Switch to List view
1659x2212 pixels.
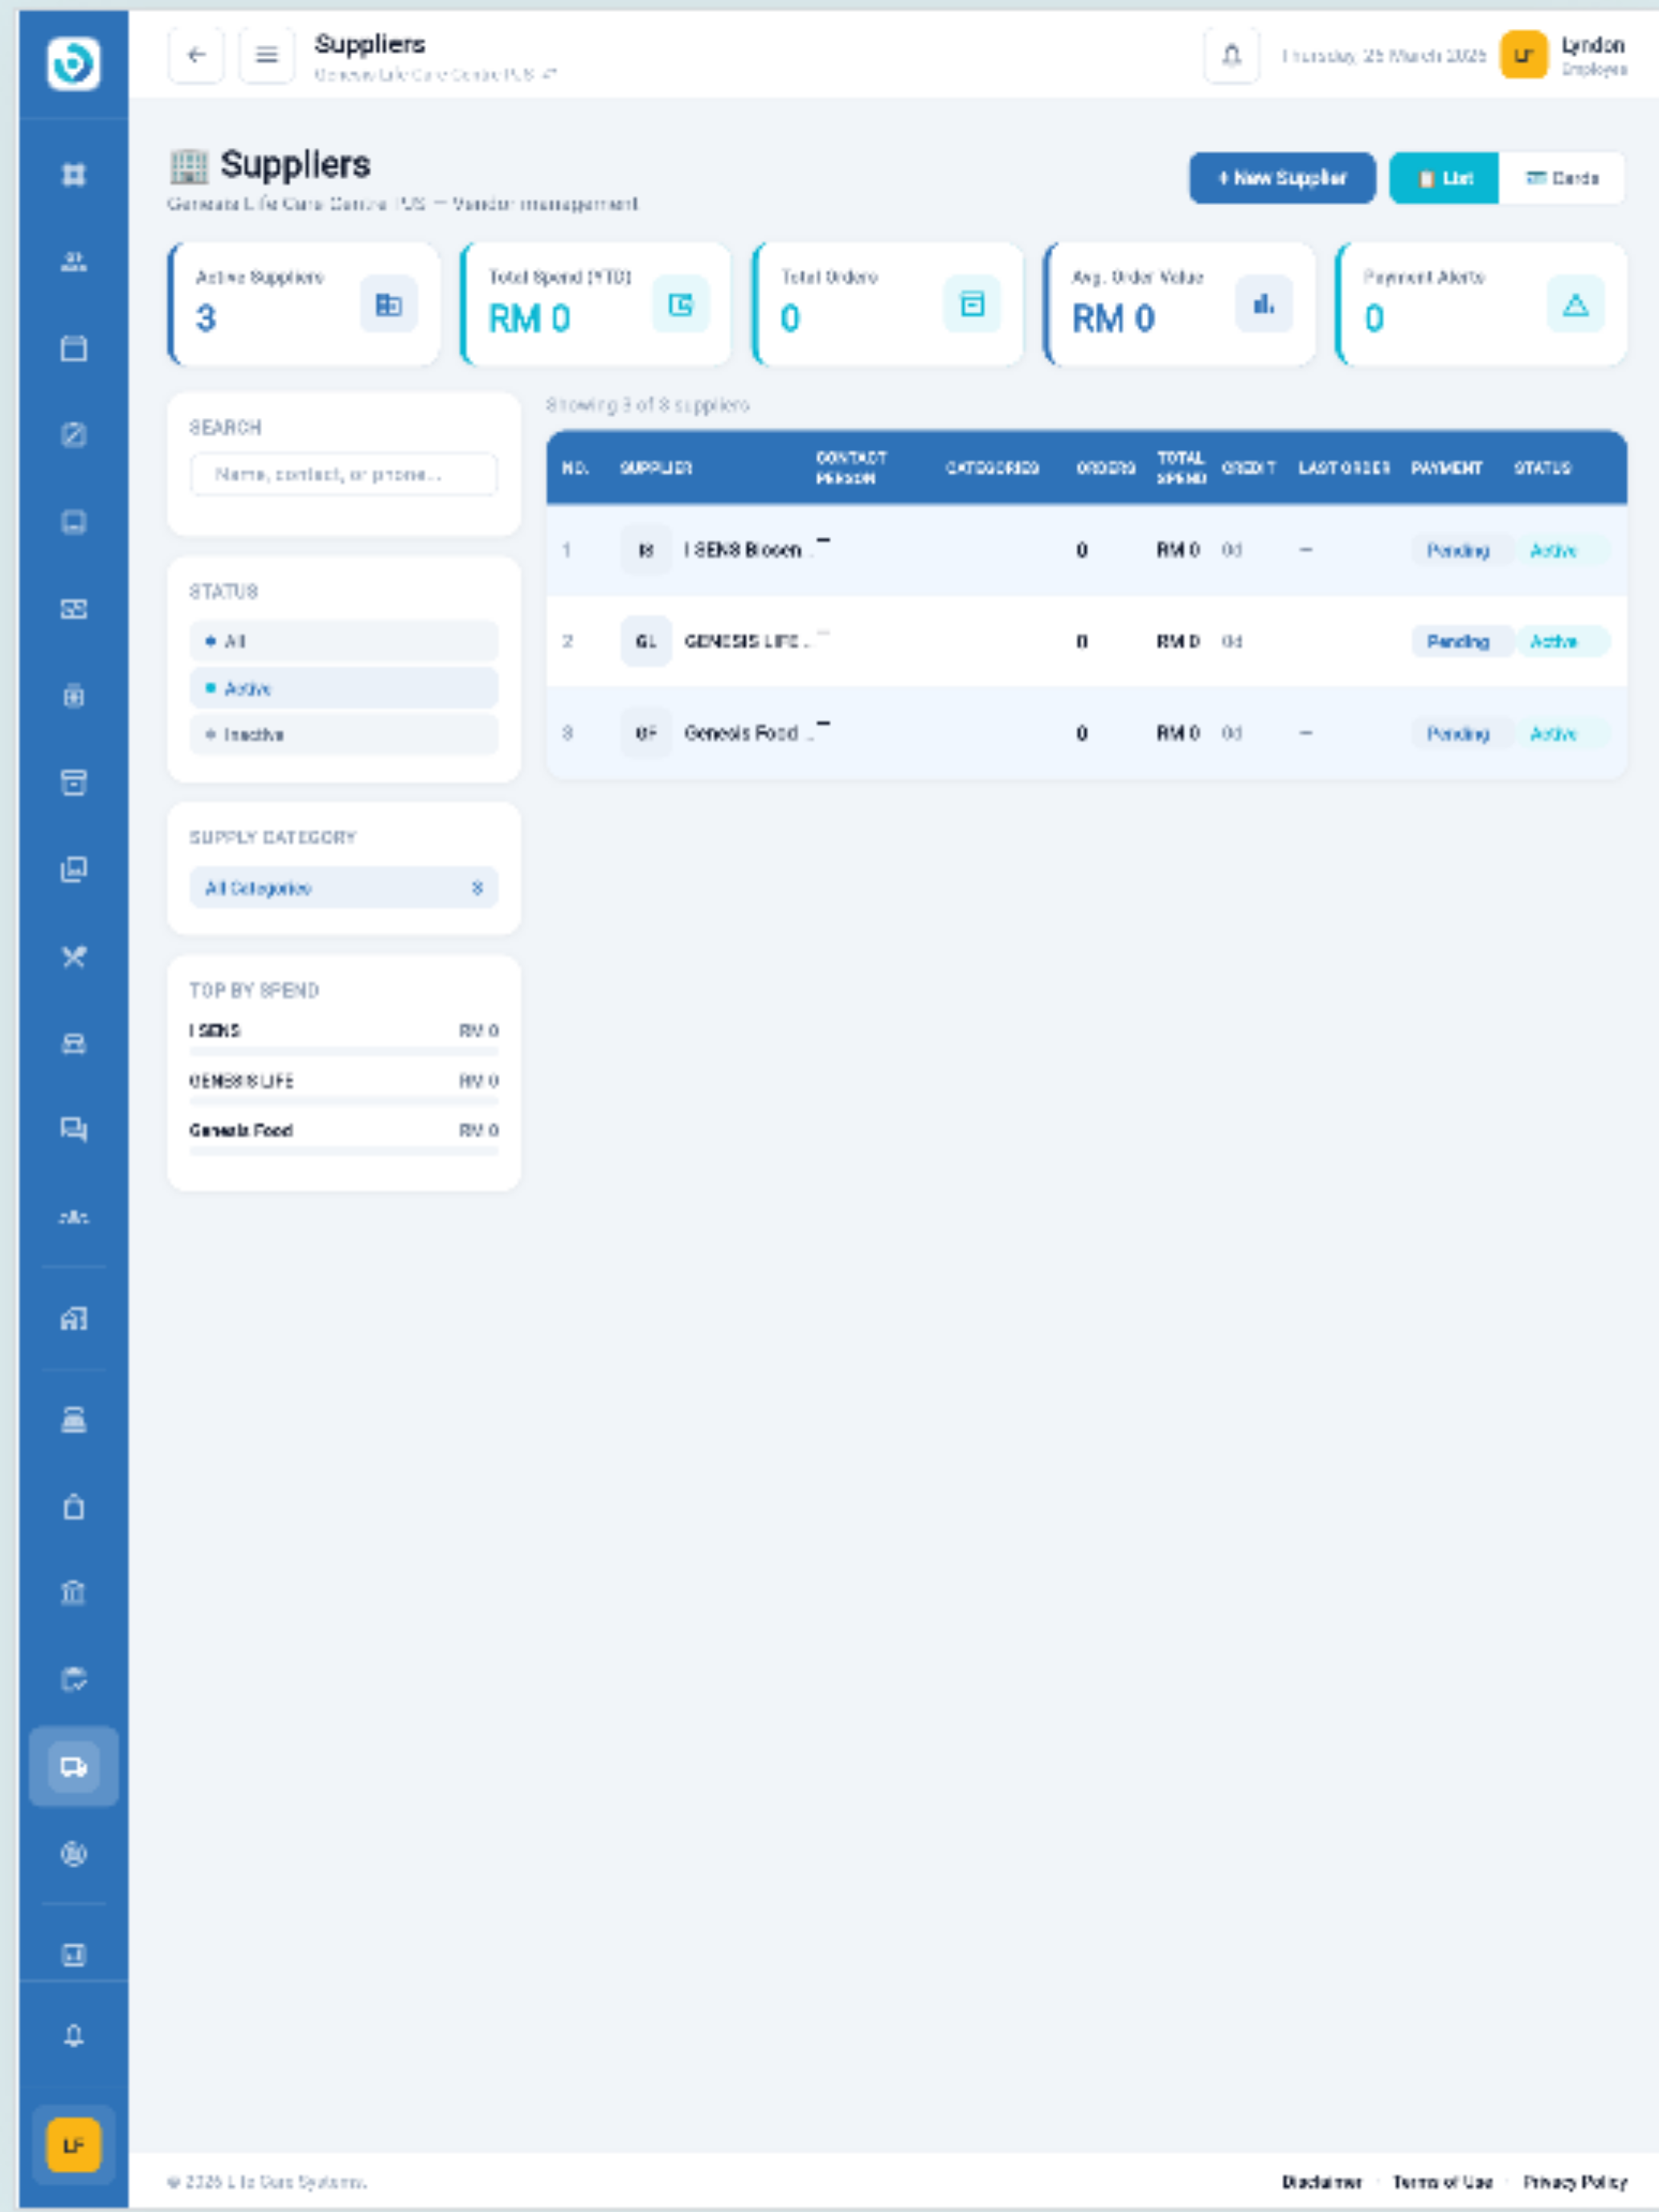click(1444, 178)
